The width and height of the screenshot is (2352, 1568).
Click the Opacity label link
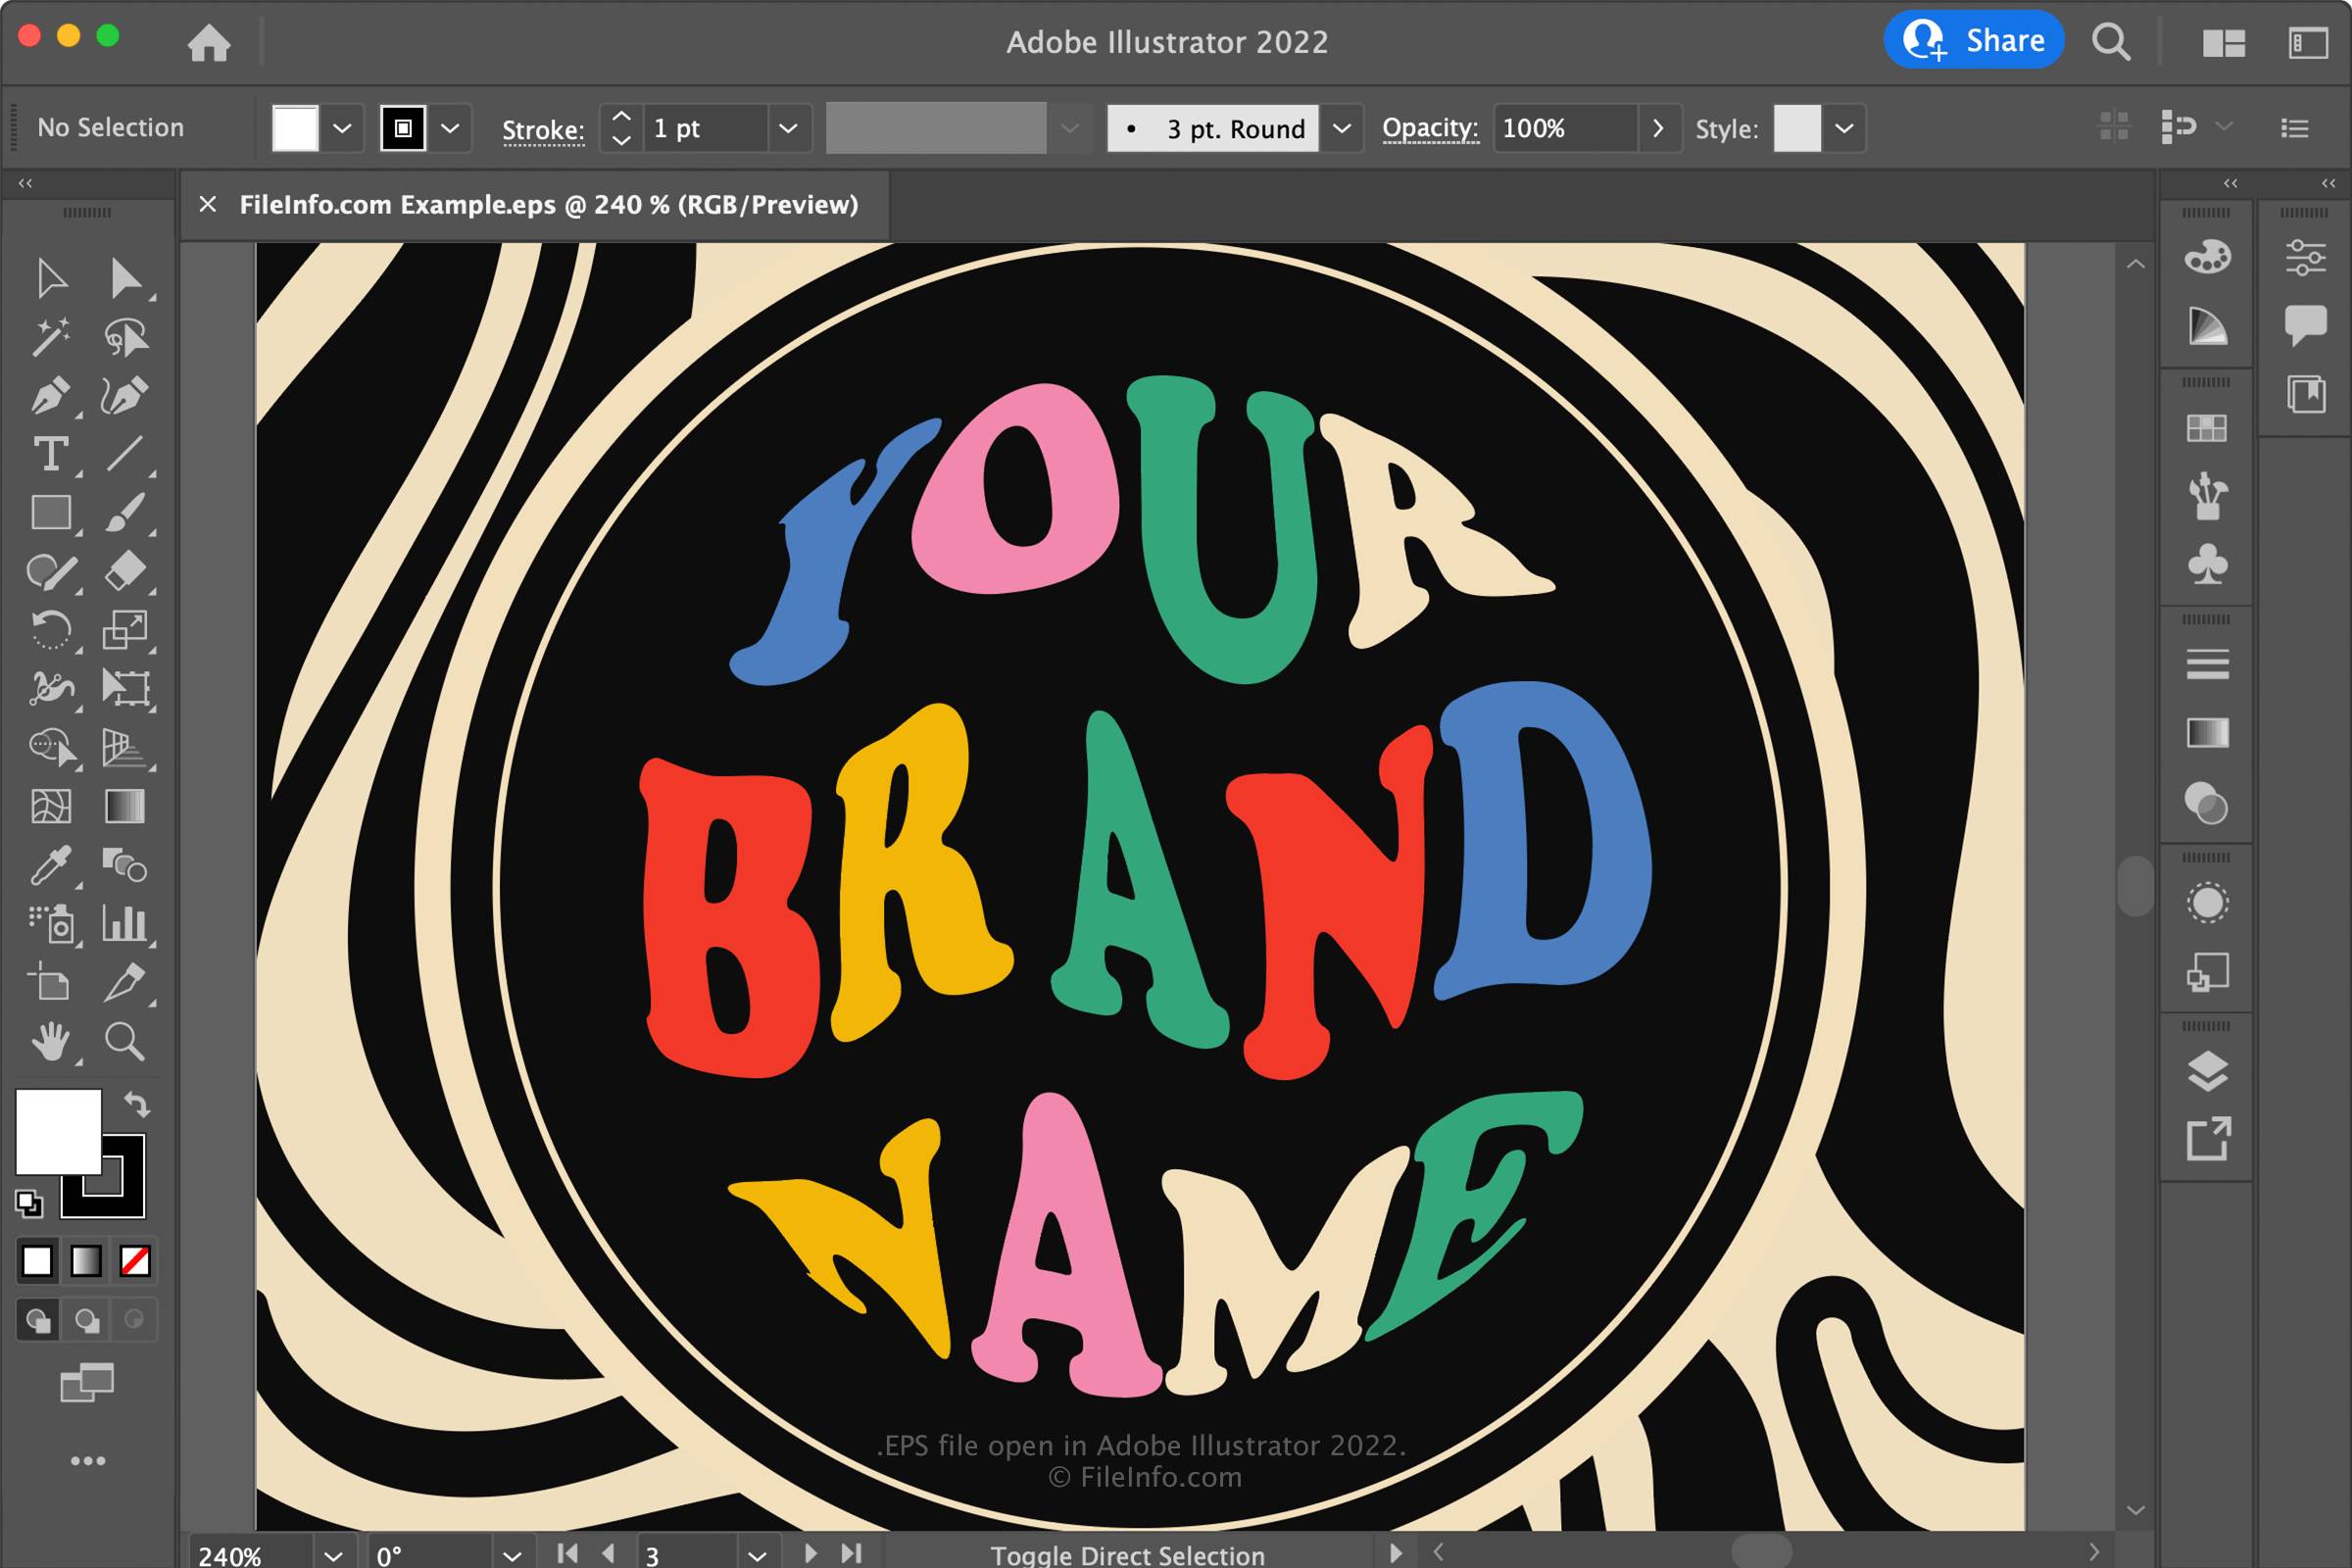click(1429, 128)
